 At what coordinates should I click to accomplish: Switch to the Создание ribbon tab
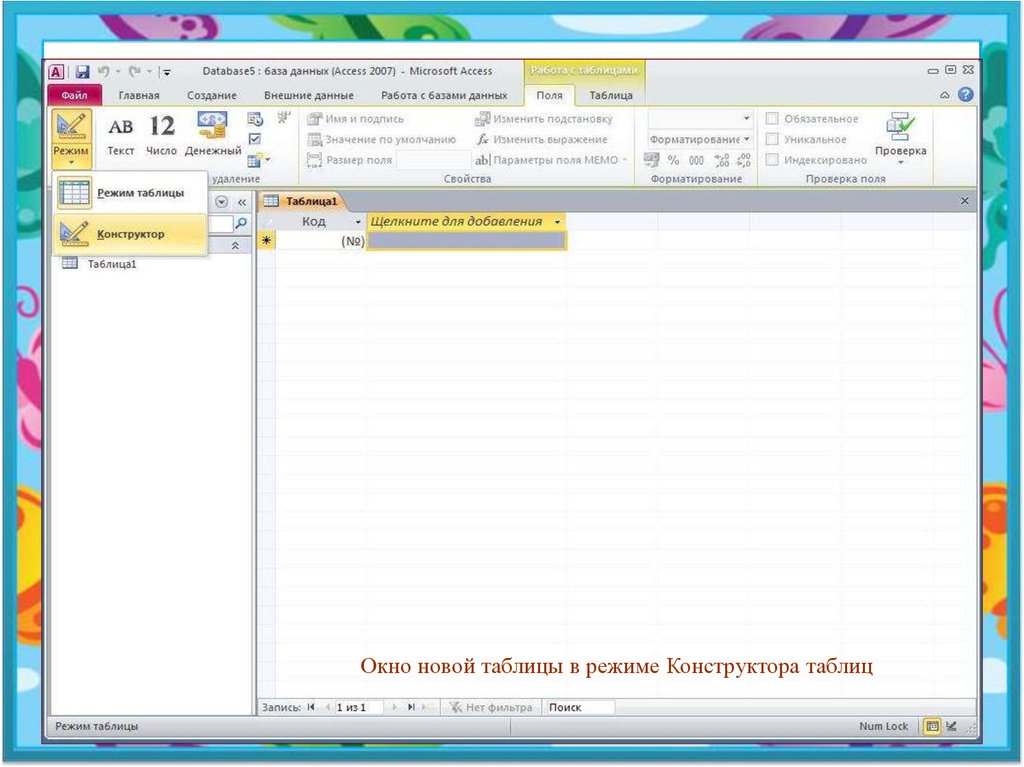tap(211, 96)
